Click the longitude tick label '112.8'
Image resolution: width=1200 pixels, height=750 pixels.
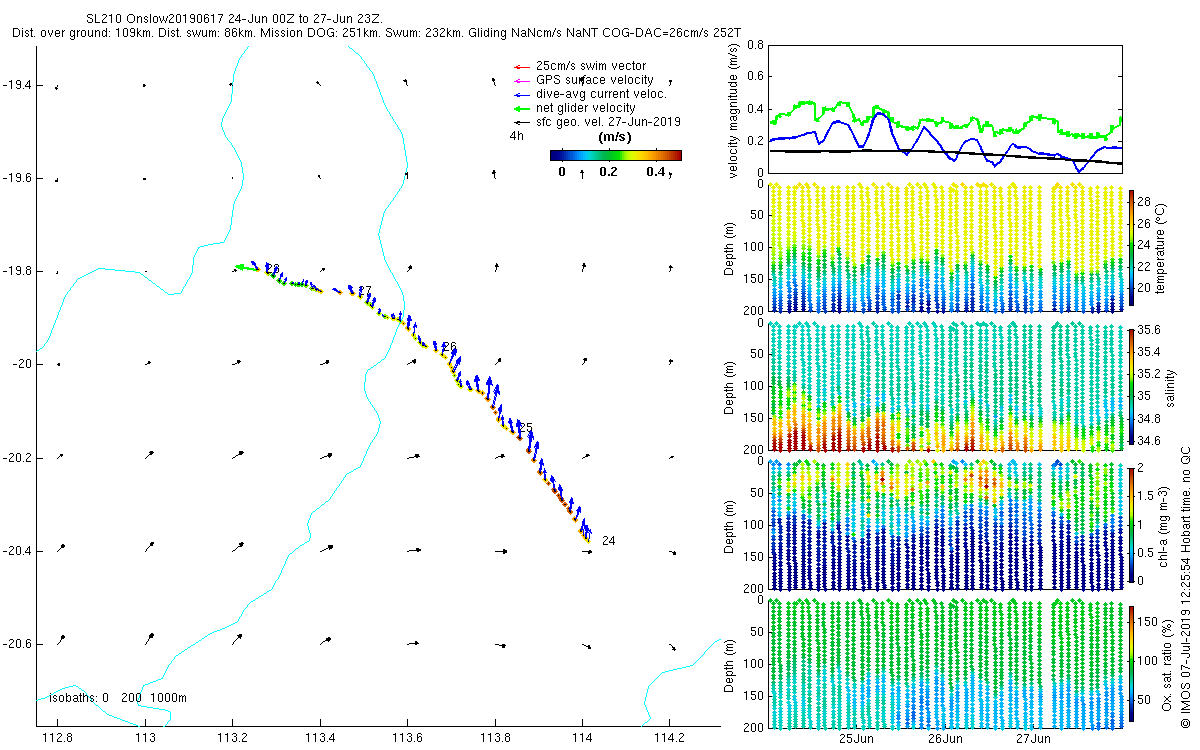coord(57,740)
